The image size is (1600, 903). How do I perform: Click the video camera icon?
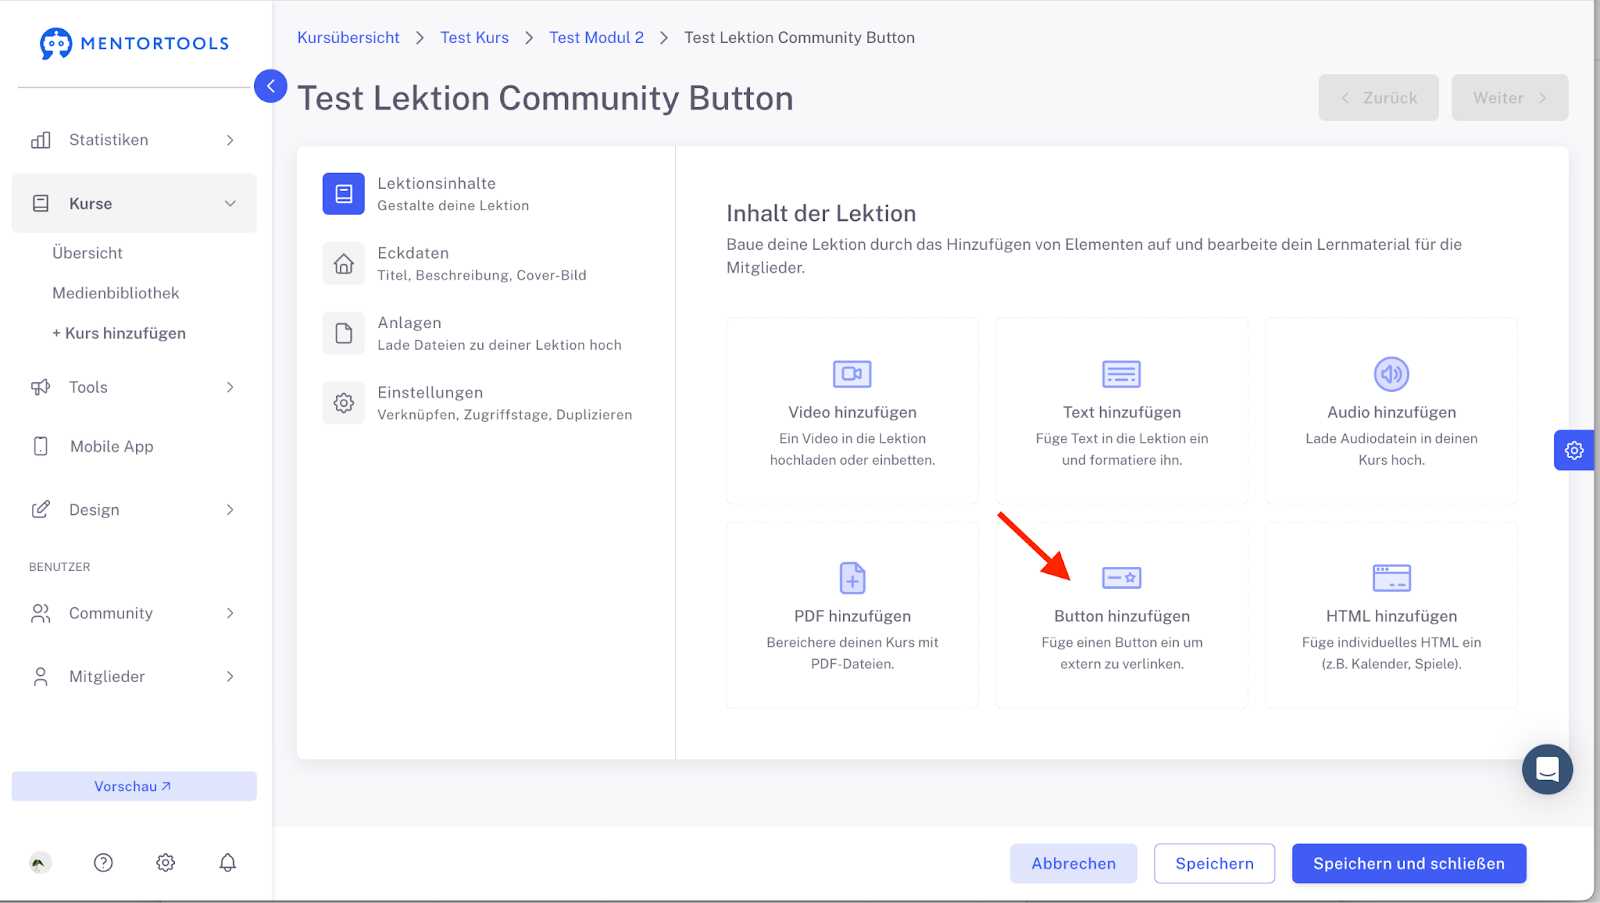[x=852, y=374]
